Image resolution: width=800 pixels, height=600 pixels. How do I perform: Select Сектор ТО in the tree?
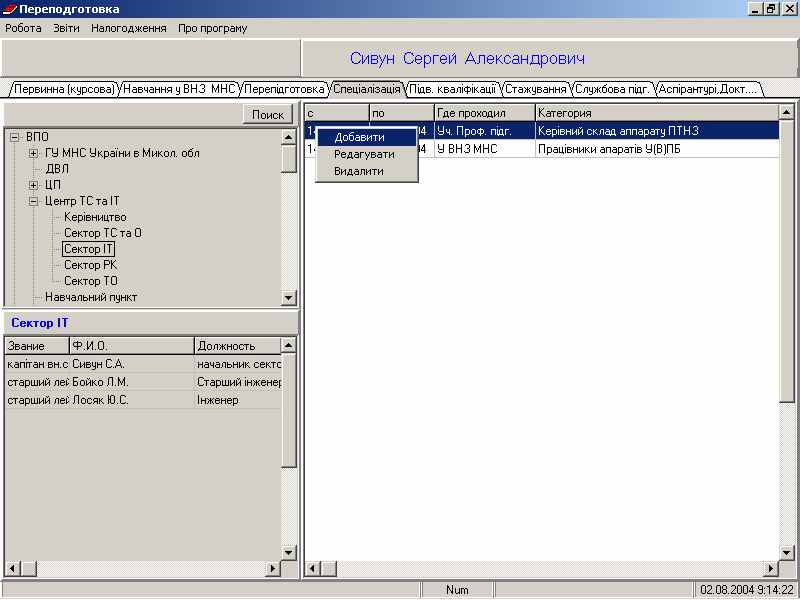click(91, 281)
